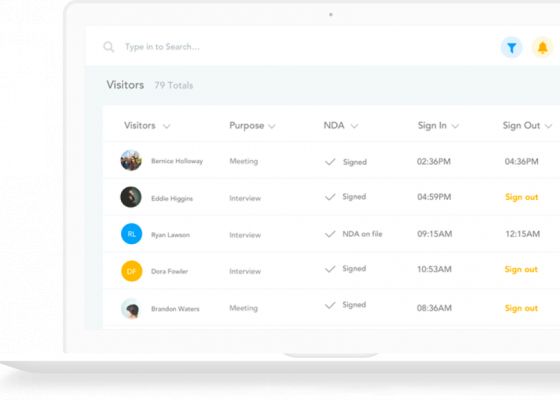This screenshot has width=560, height=400.
Task: Open Eddie Higgins' profile picture
Action: [131, 197]
